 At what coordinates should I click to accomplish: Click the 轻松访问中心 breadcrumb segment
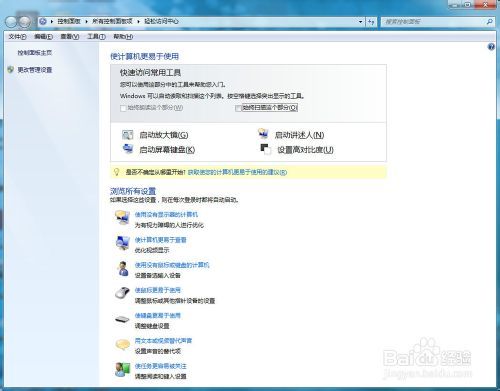[161, 21]
